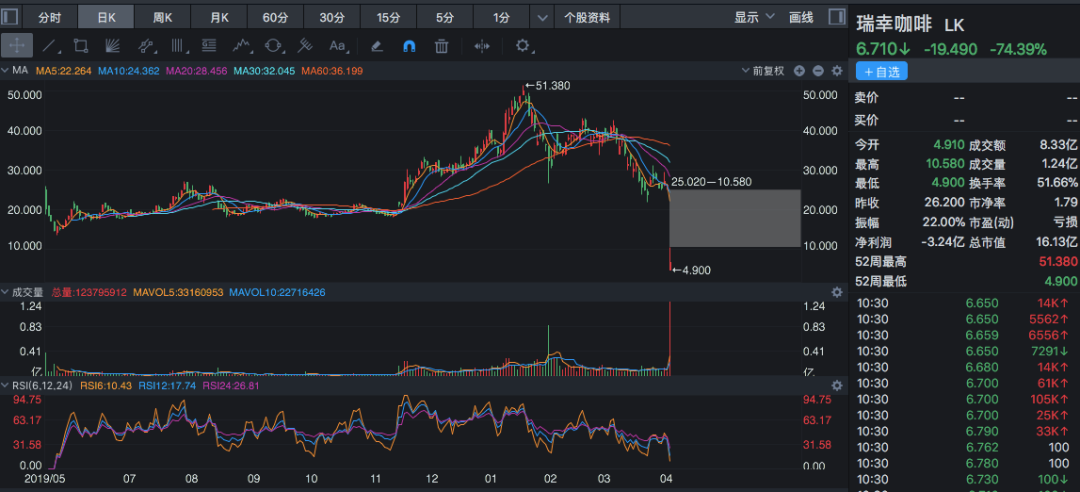Expand more time period options chevron

point(543,17)
